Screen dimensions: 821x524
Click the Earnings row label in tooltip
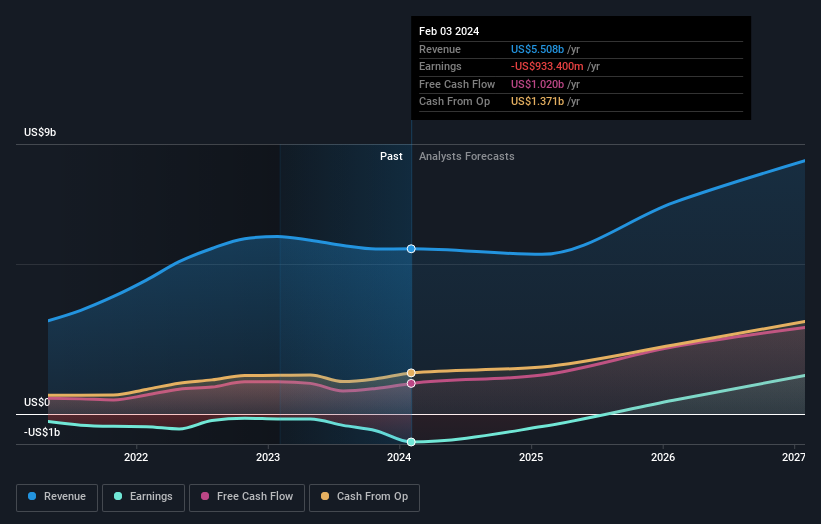[x=440, y=66]
